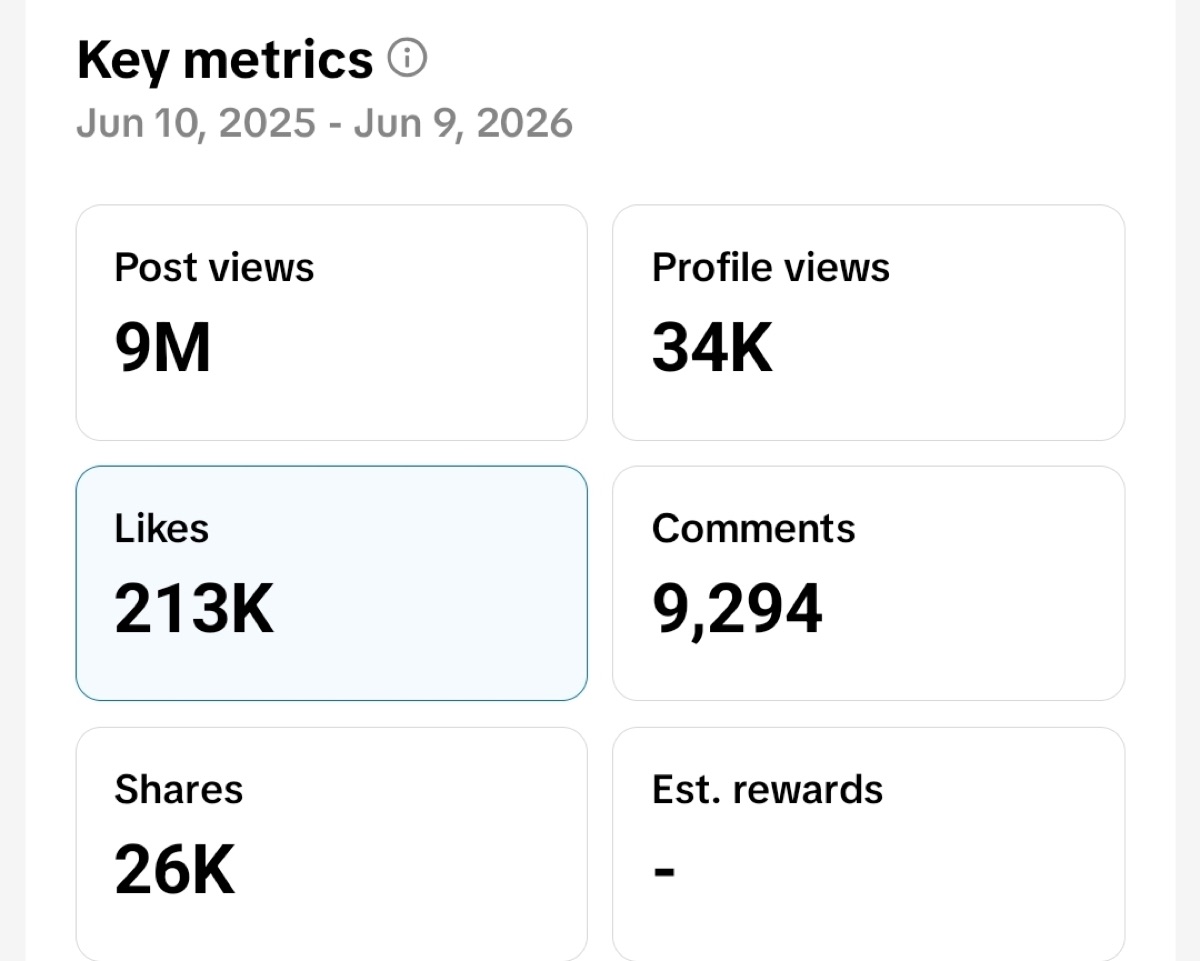Image resolution: width=1200 pixels, height=961 pixels.
Task: Tap the 9,294 comments value
Action: (x=737, y=611)
